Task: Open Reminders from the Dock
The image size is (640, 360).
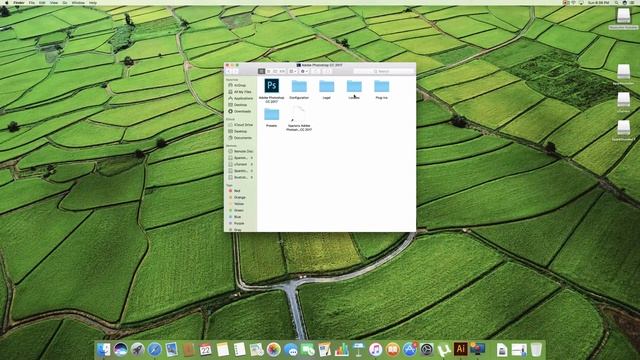Action: click(240, 349)
